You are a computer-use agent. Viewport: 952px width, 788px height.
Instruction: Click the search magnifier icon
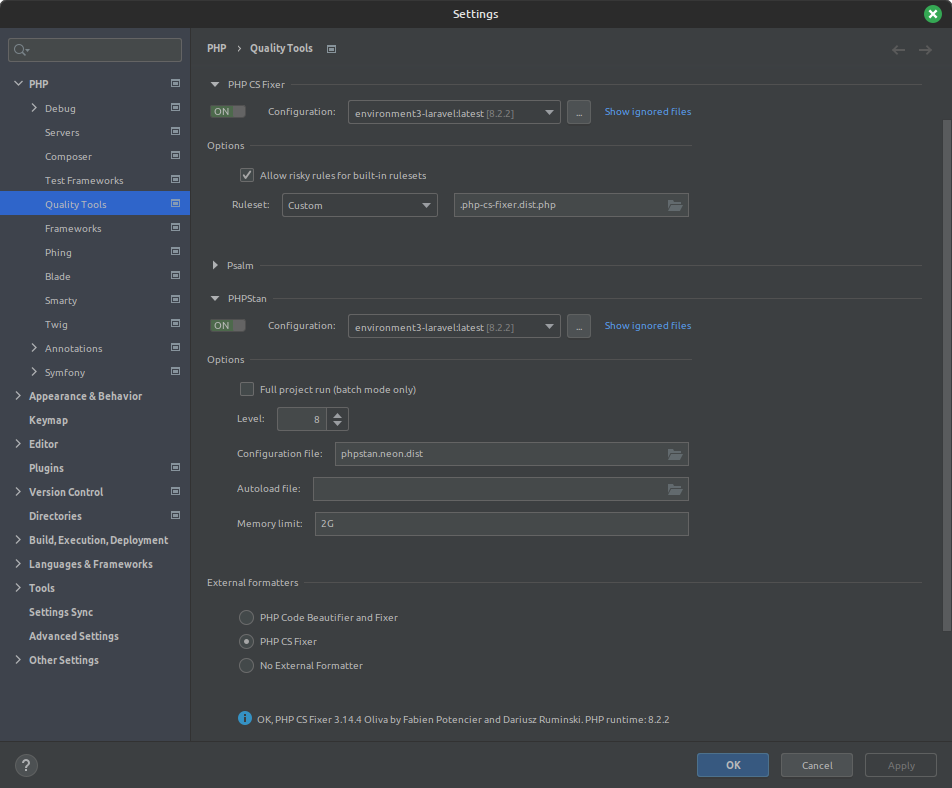click(21, 50)
